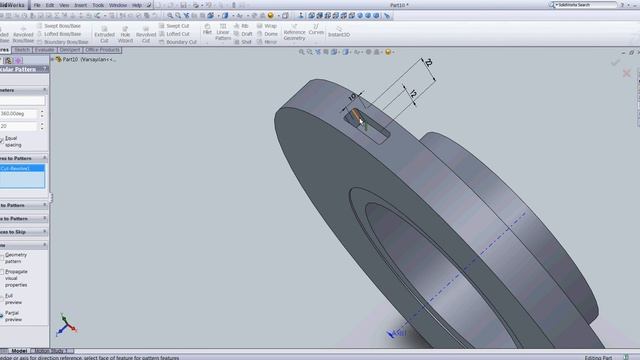Select the Extruded Cut tool
The width and height of the screenshot is (640, 360).
[x=104, y=34]
